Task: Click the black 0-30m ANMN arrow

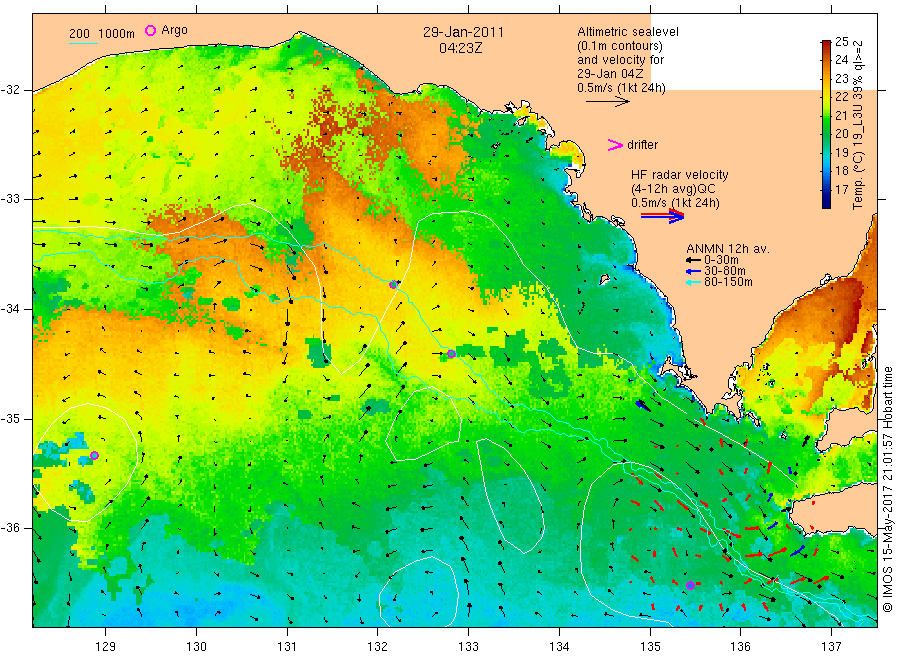Action: pyautogui.click(x=694, y=260)
